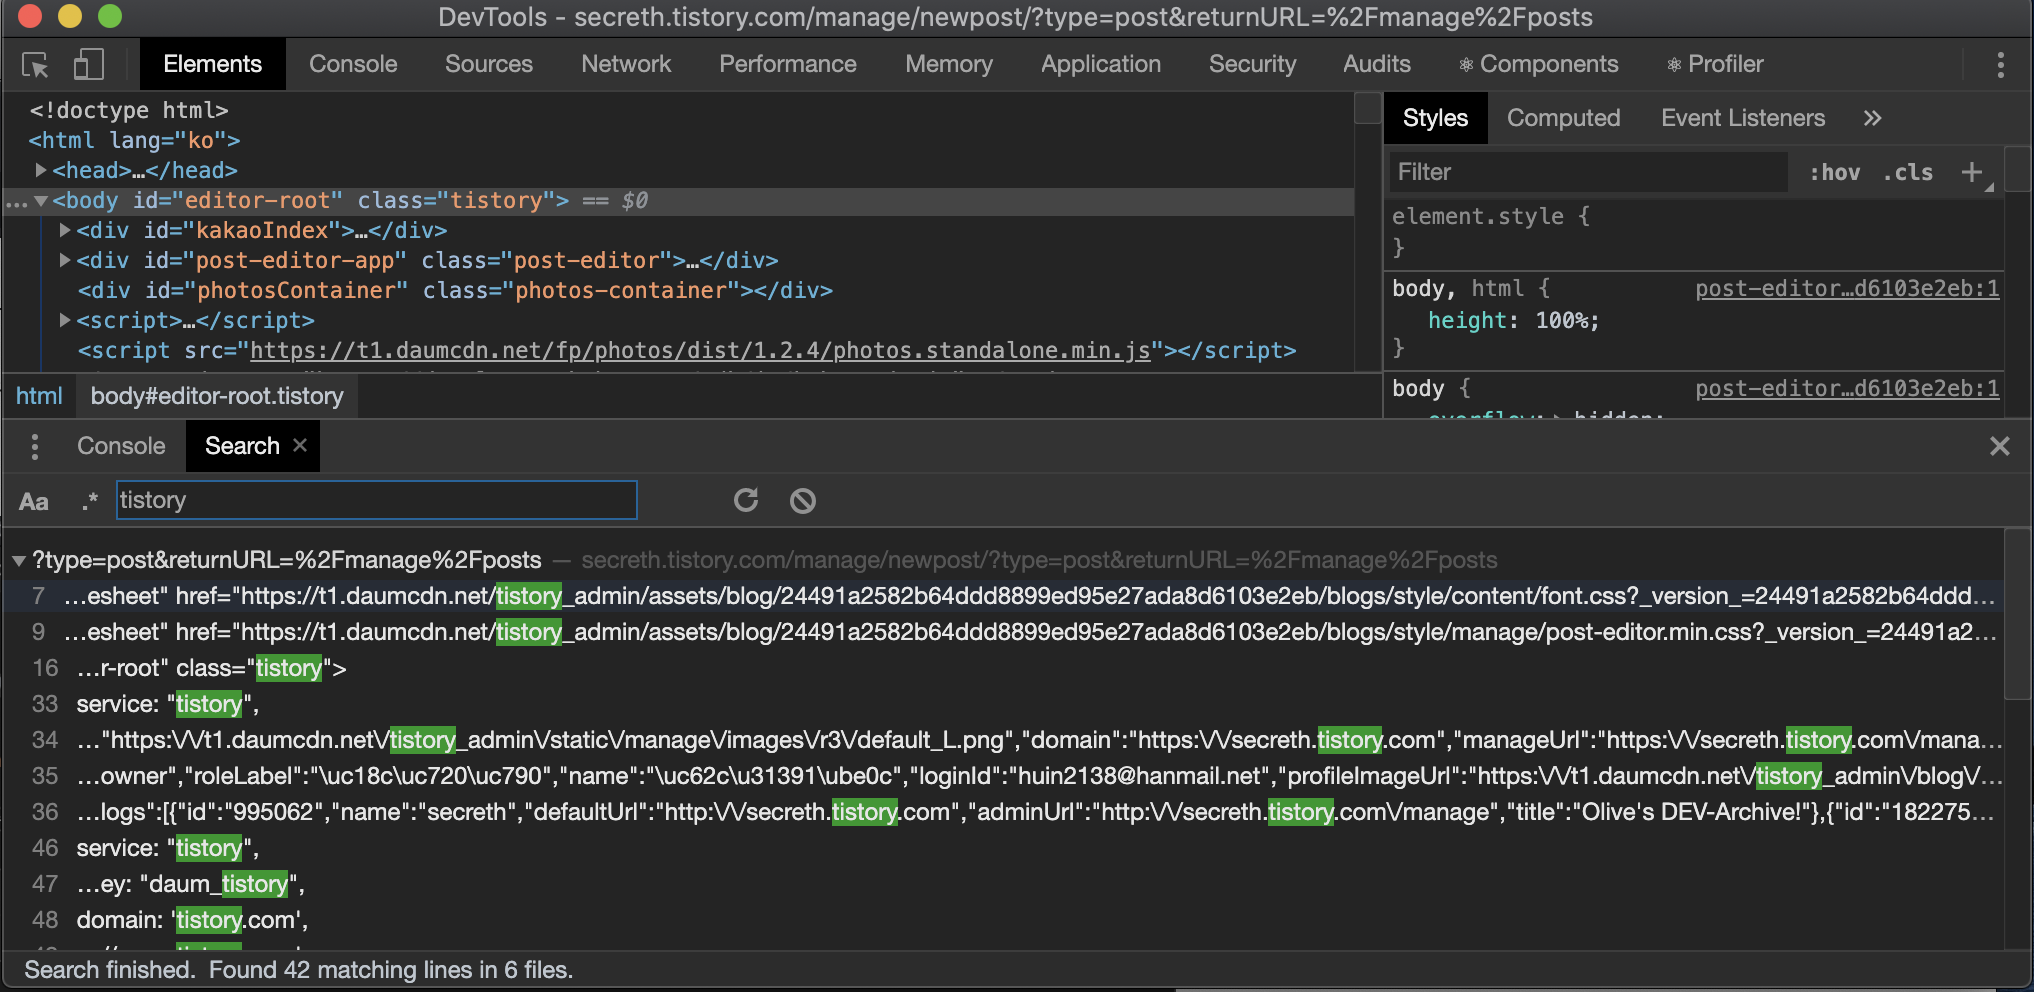Switch to the Console panel tab
The height and width of the screenshot is (992, 2034).
tap(353, 64)
